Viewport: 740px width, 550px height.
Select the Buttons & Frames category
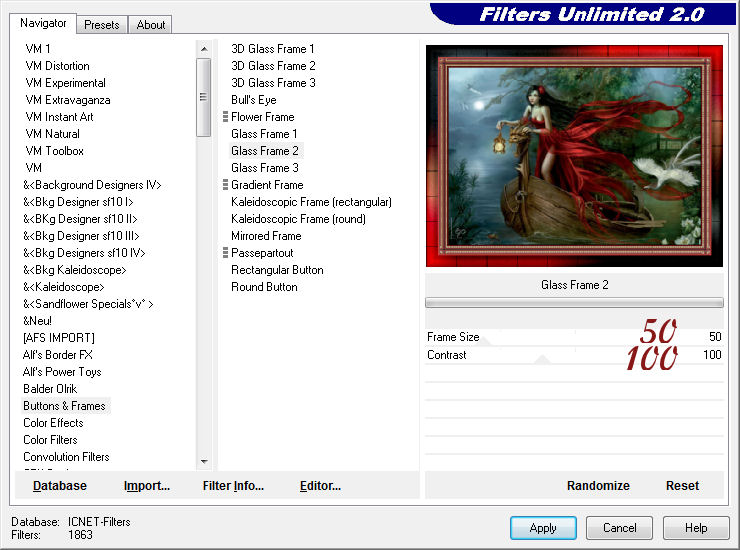click(x=65, y=406)
